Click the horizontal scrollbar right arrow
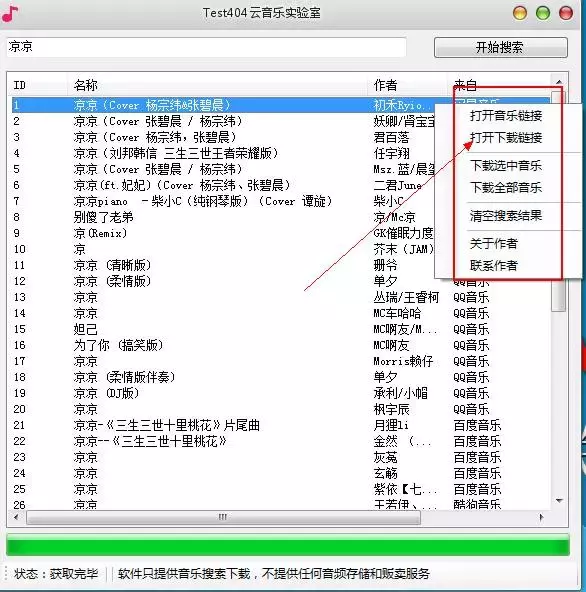 tap(541, 517)
